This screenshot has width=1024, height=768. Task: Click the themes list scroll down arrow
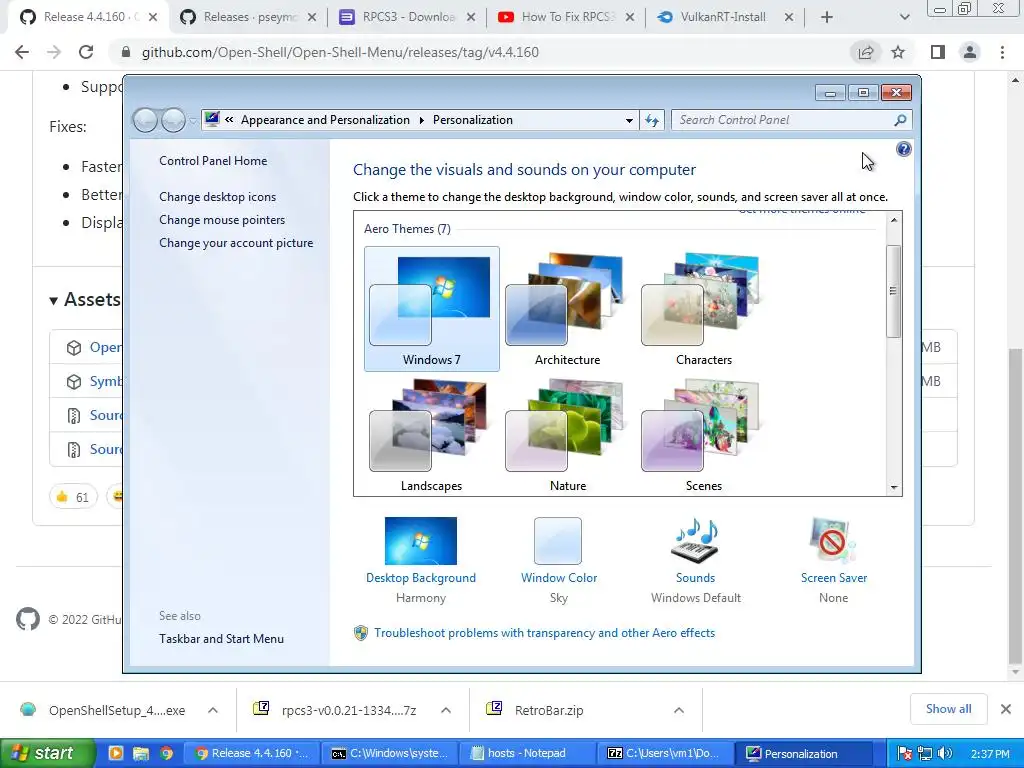click(894, 488)
